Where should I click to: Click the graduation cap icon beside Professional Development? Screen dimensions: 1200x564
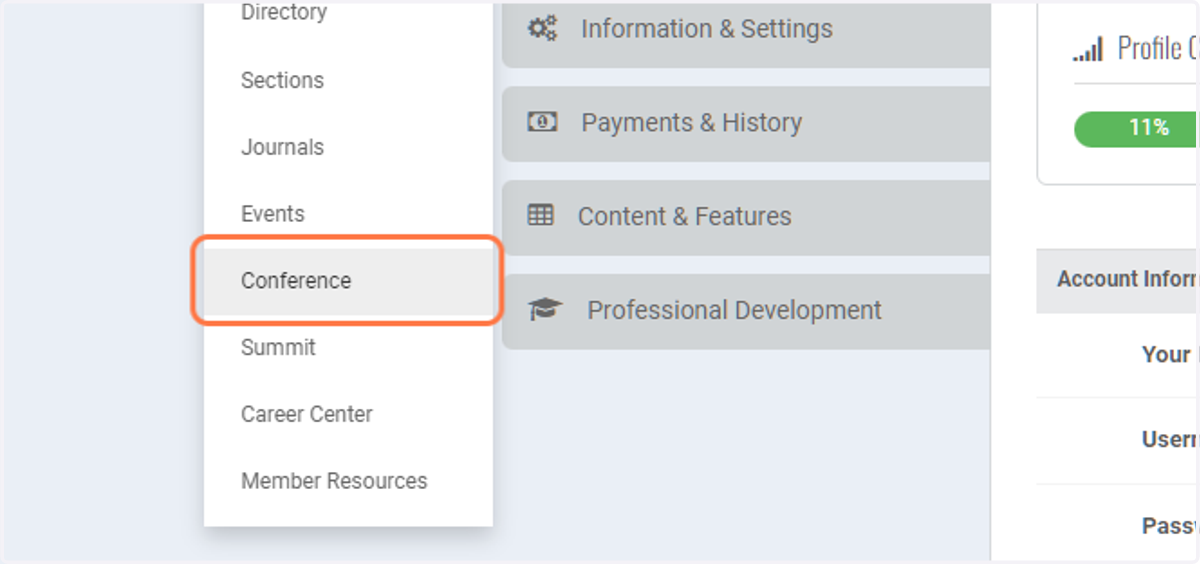(545, 309)
